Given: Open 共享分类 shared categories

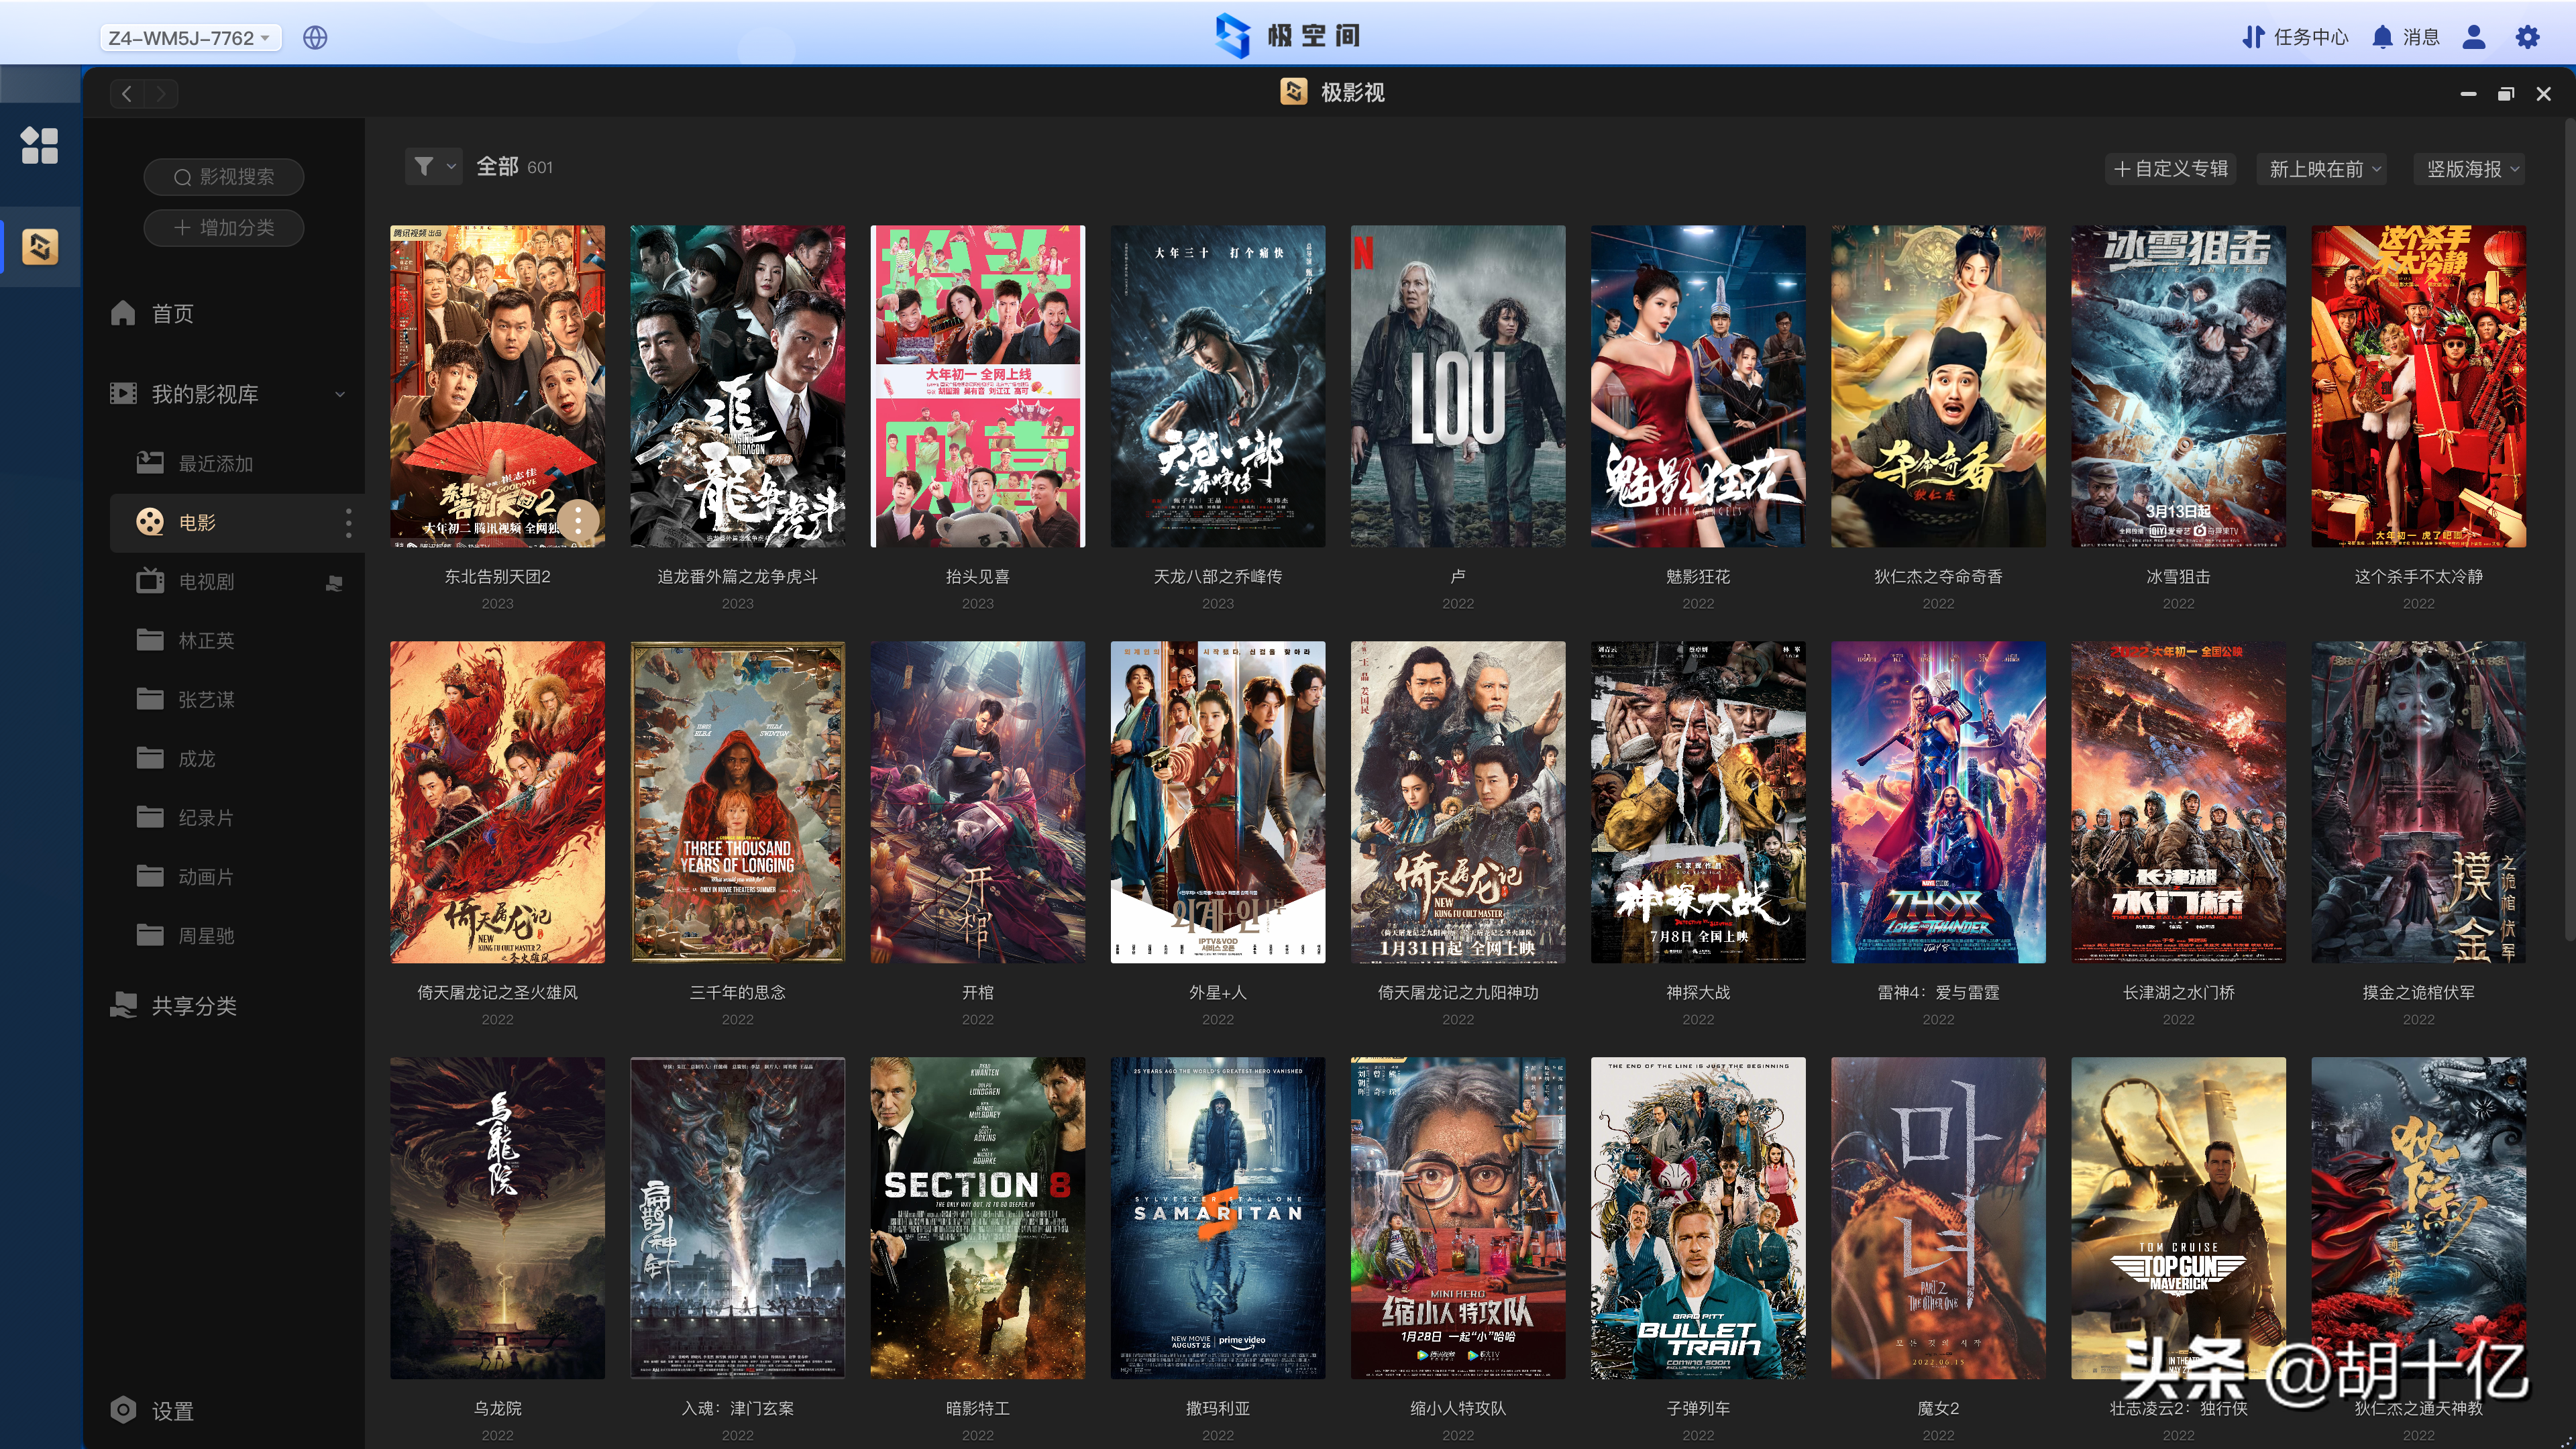Looking at the screenshot, I should point(173,1006).
